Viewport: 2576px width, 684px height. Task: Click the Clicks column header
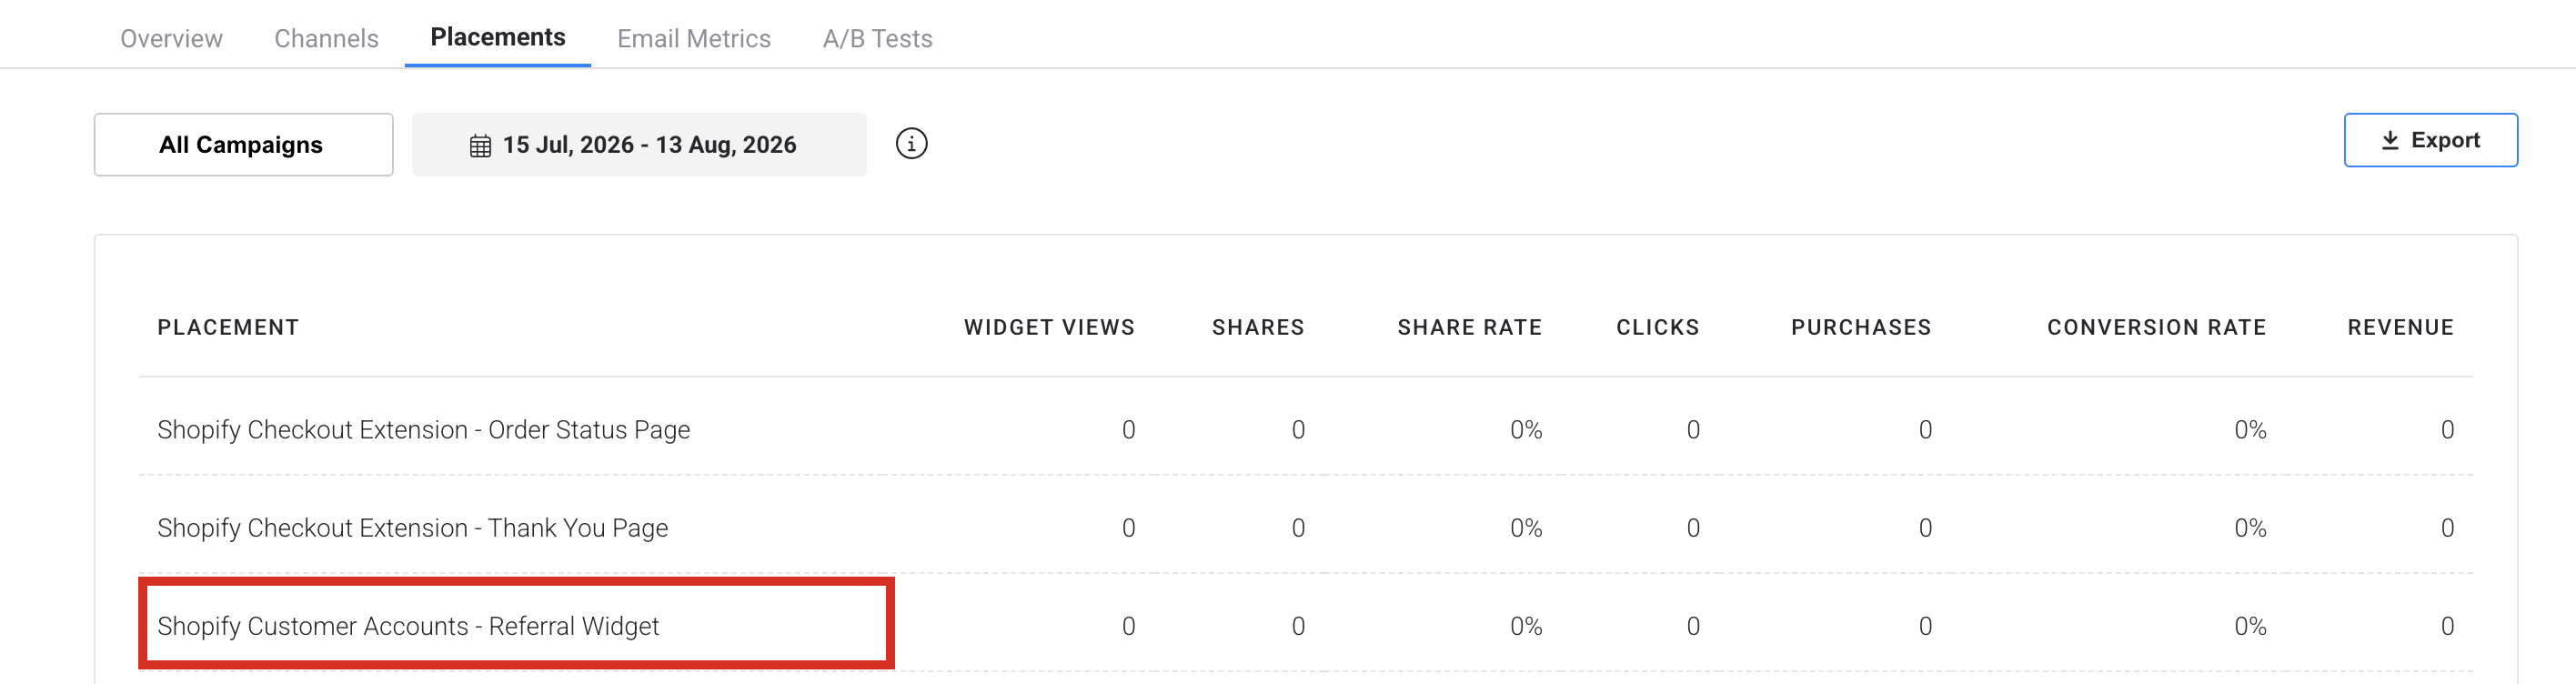1657,327
